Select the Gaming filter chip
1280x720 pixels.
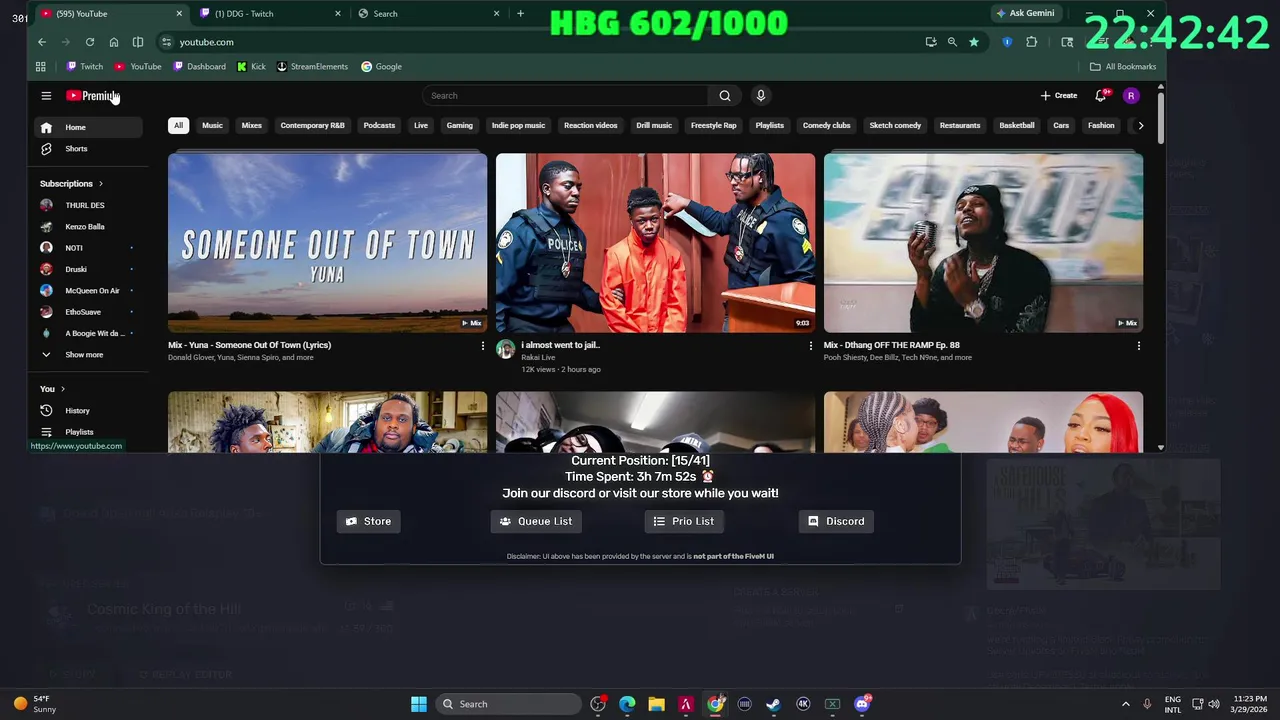point(459,126)
